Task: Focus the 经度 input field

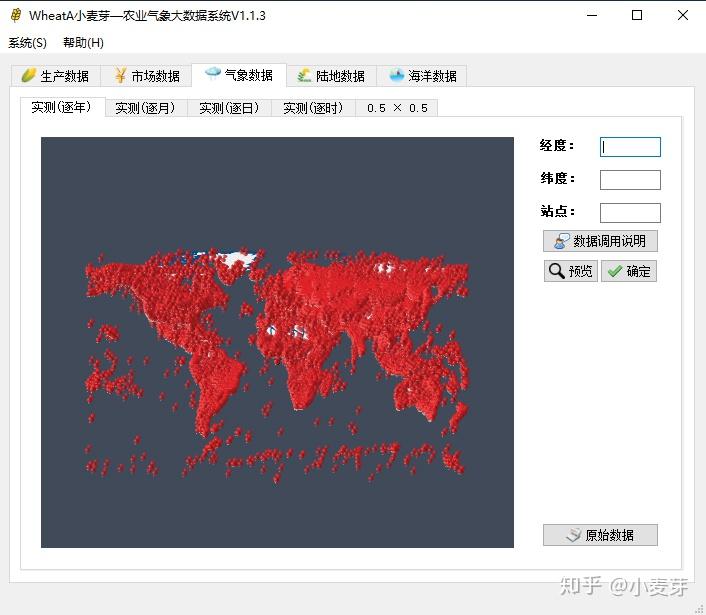Action: 630,147
